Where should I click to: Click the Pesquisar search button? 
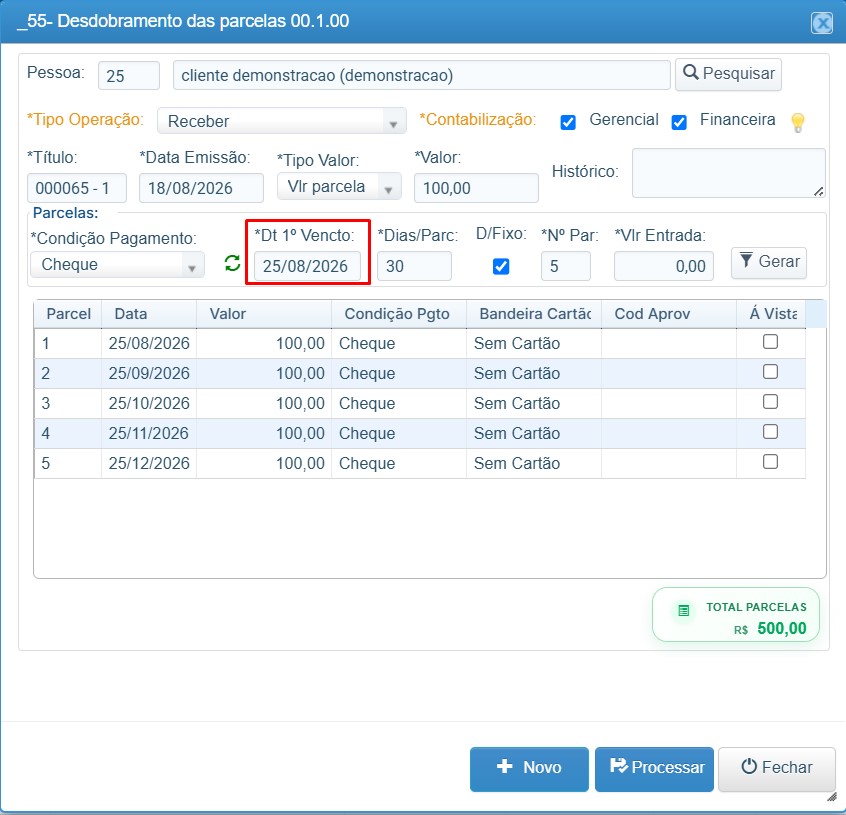728,74
